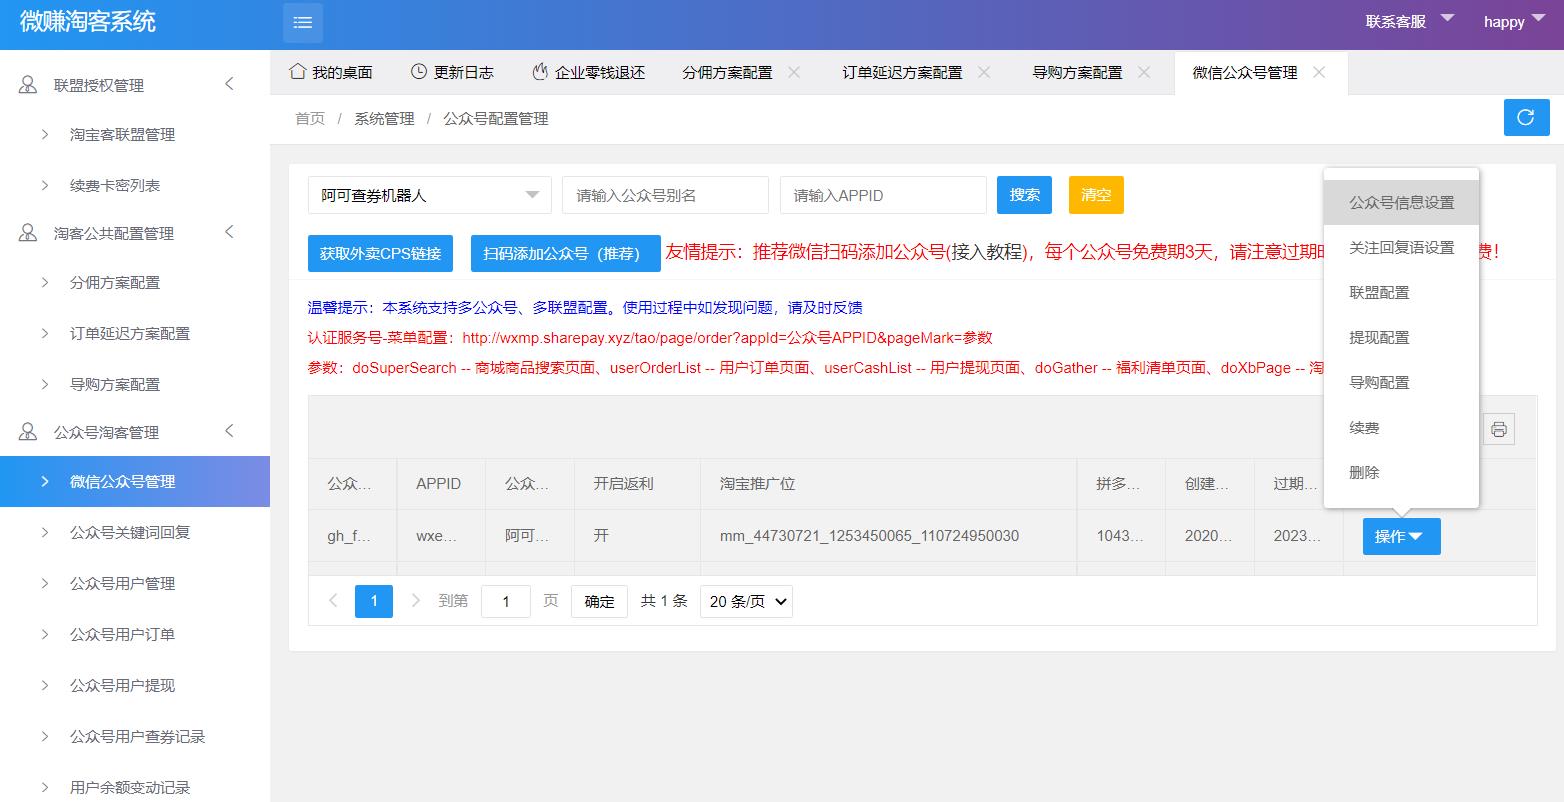Open the 阿可查券机器人 dropdown

click(x=430, y=195)
